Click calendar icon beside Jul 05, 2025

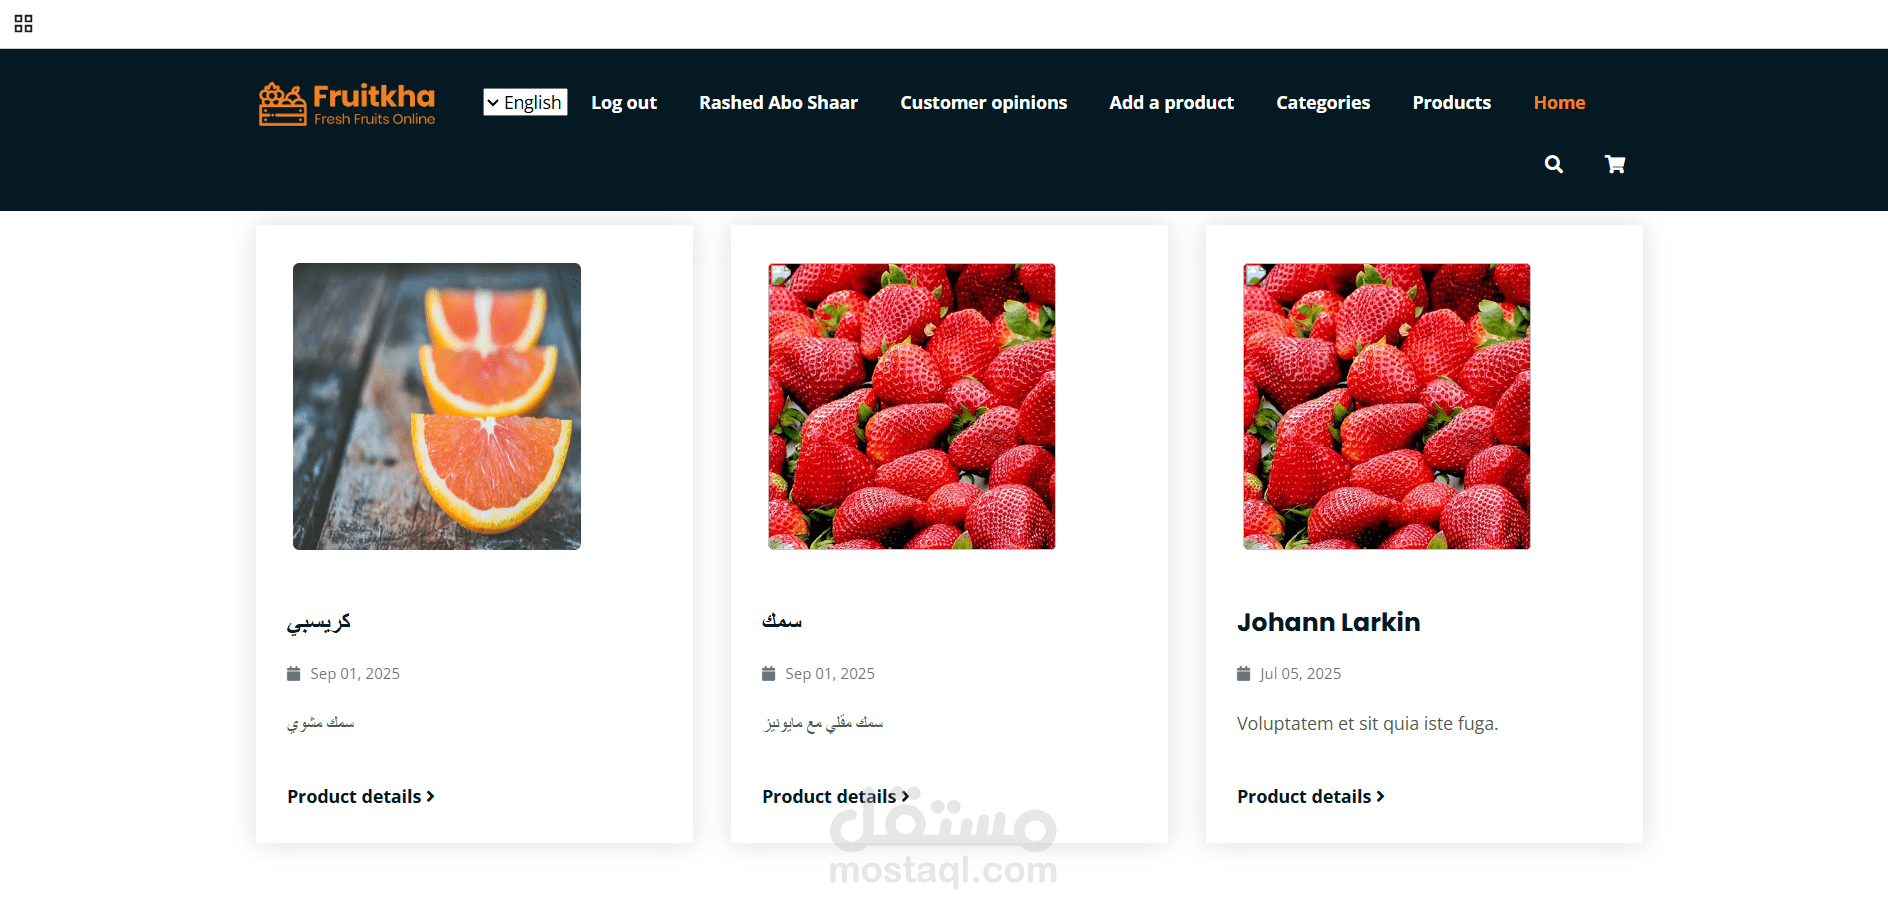point(1243,674)
